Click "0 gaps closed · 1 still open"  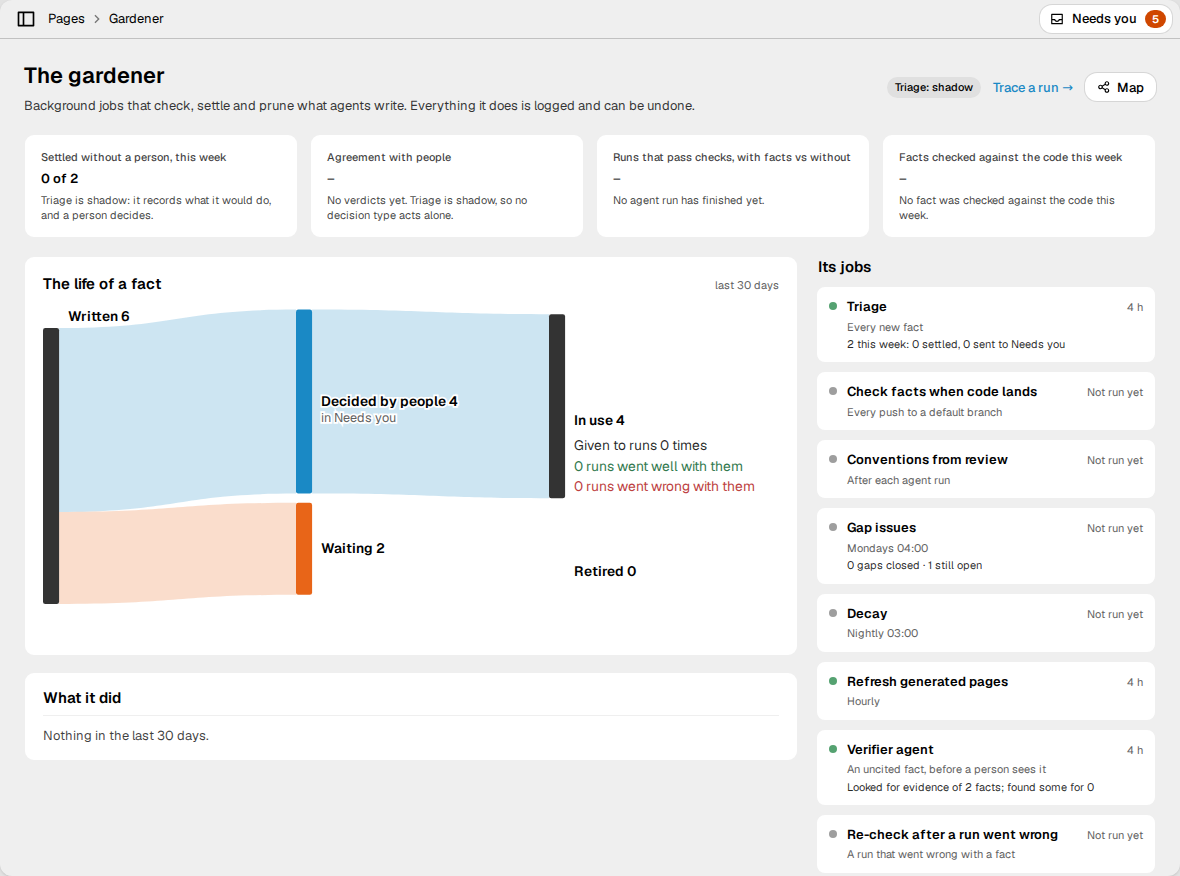coord(914,565)
